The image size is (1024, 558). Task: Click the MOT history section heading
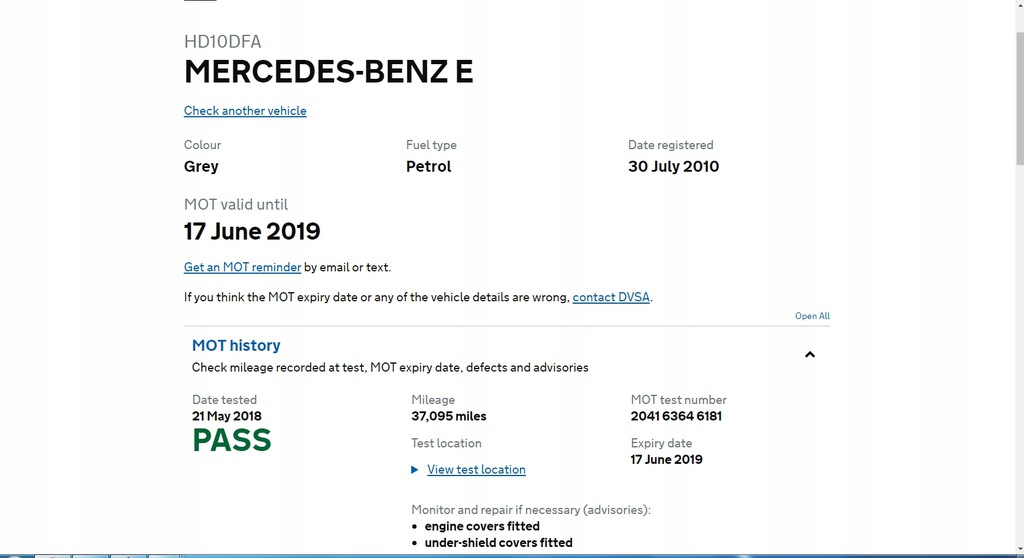point(236,345)
